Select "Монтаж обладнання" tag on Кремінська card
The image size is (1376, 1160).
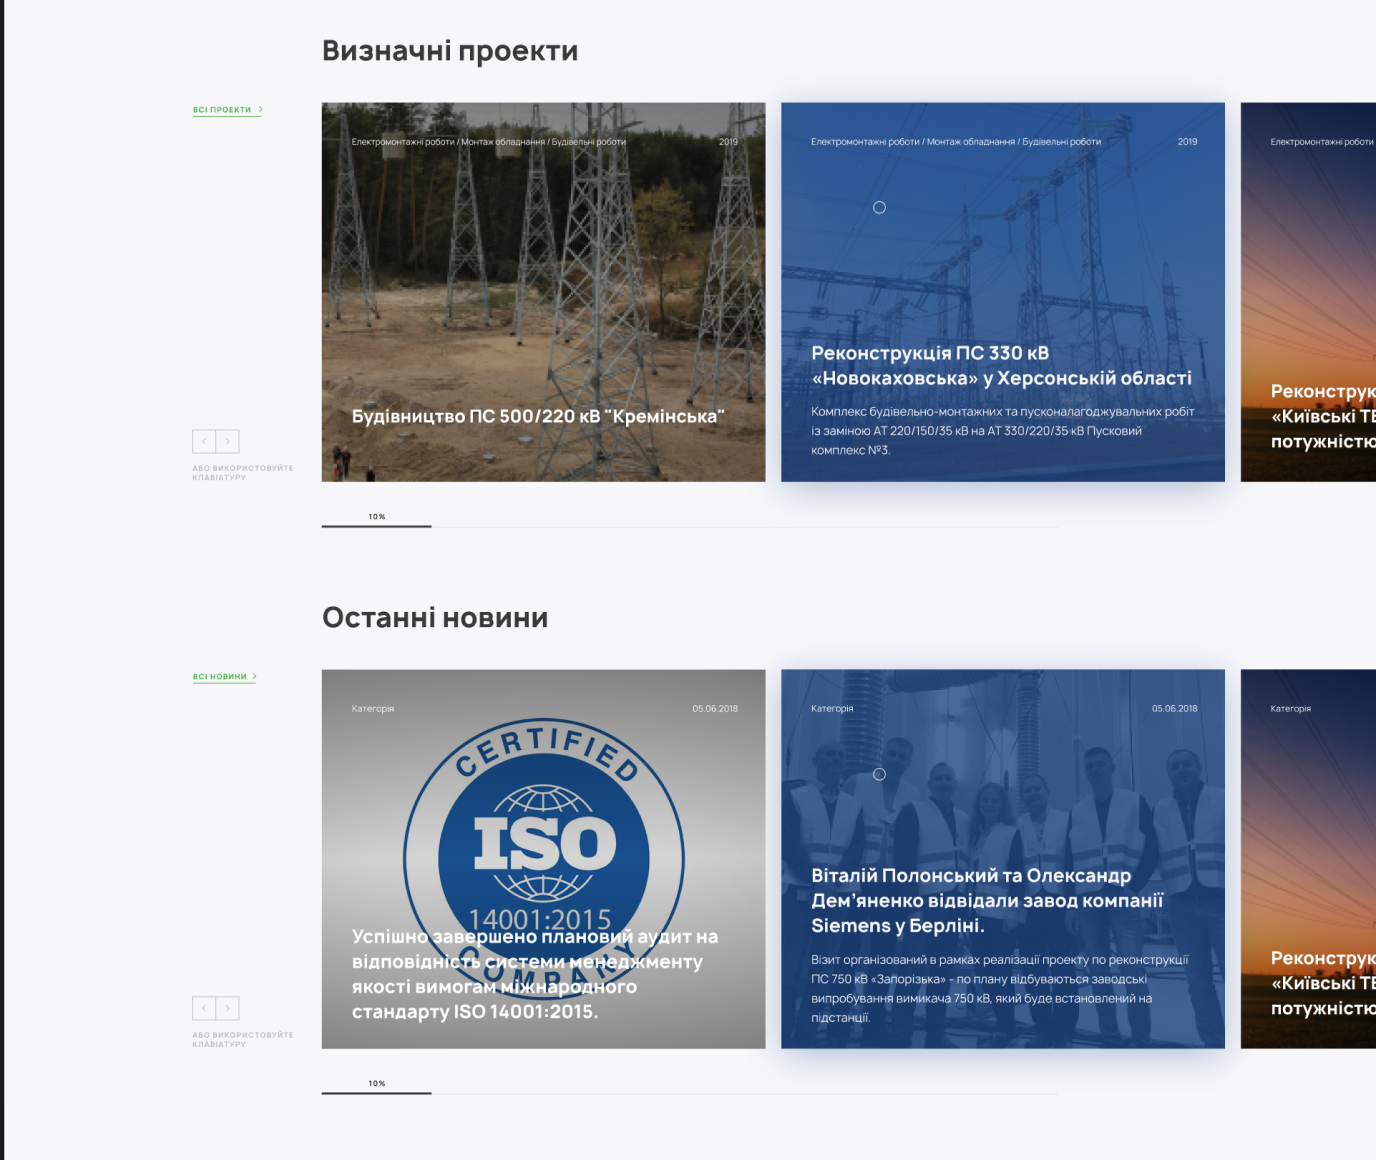click(x=503, y=142)
